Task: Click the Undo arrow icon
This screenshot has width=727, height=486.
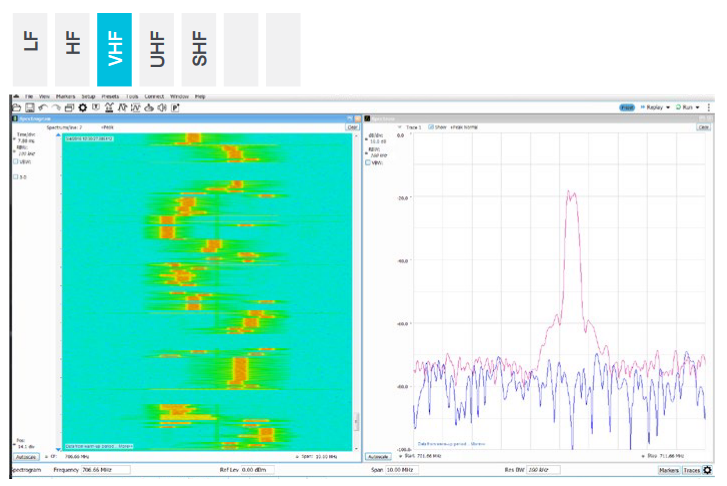Action: tap(43, 107)
